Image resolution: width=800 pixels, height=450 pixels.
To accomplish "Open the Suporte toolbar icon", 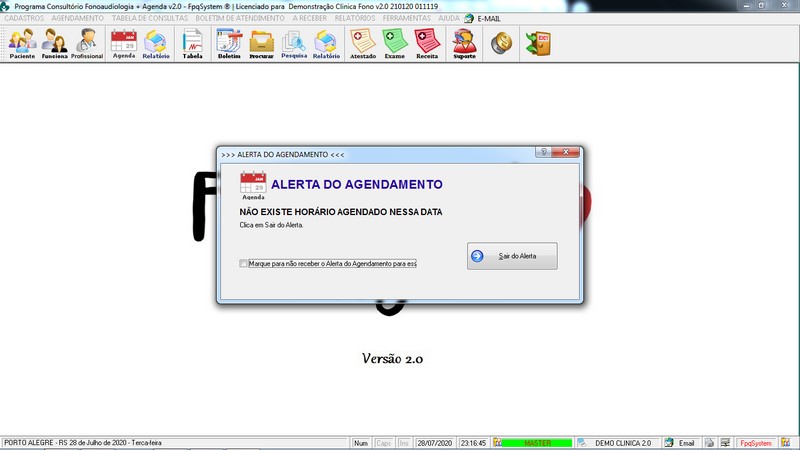I will tap(464, 44).
